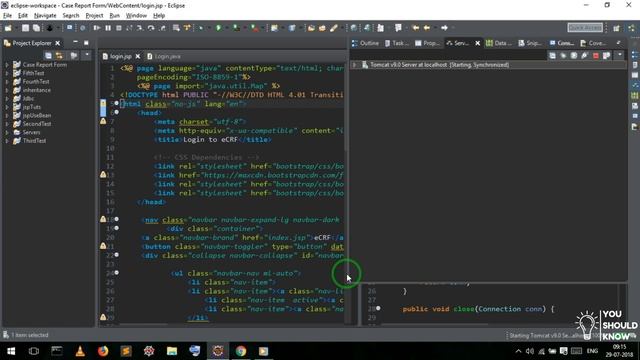The image size is (640, 360).
Task: Click the editor horizontal scrollbar
Action: [143, 325]
